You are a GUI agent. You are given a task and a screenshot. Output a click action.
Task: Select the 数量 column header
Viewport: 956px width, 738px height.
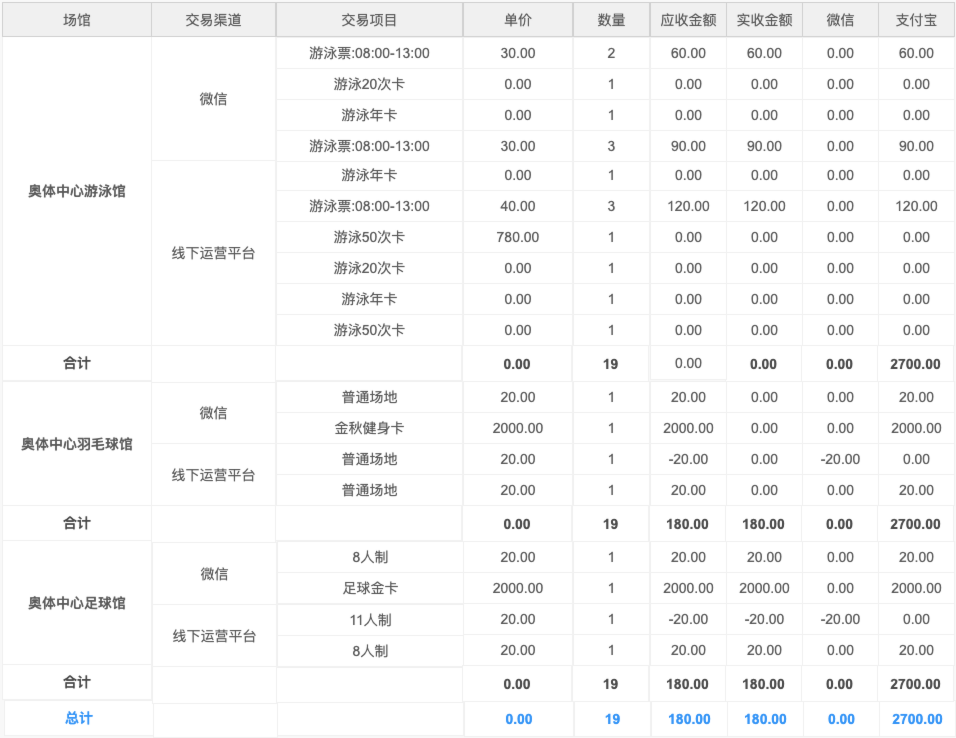click(611, 20)
